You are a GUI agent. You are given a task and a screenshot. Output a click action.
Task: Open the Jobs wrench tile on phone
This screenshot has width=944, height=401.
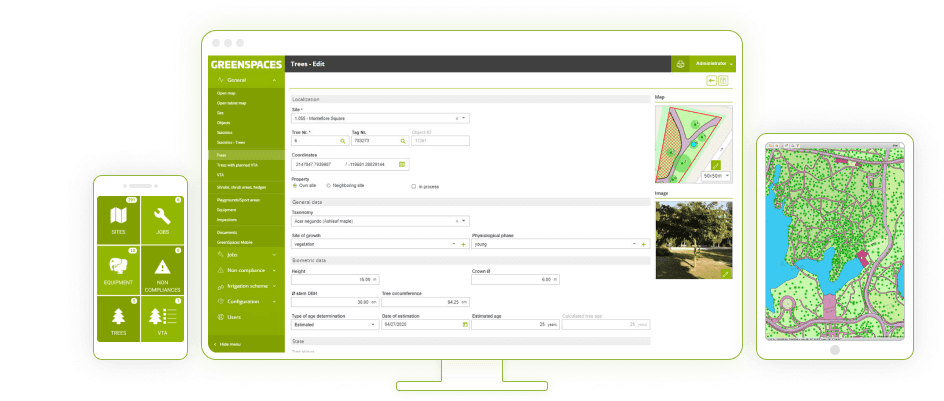162,220
